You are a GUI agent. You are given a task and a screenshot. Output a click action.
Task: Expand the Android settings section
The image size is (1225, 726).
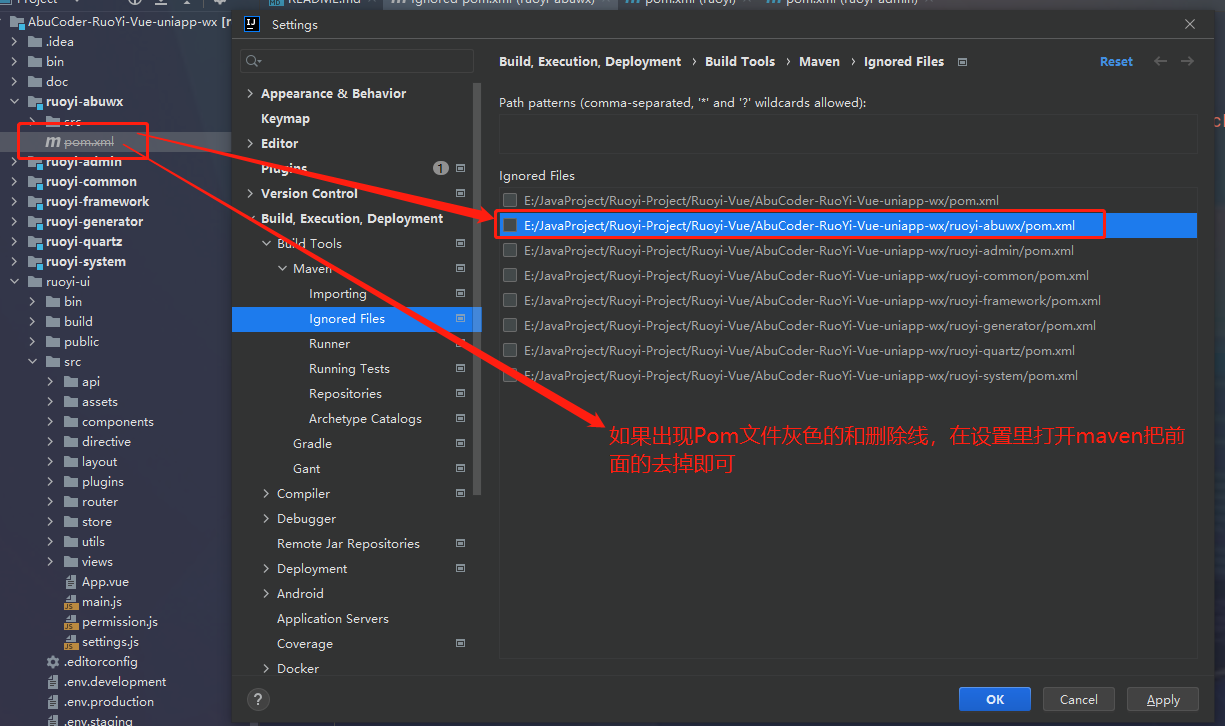(266, 593)
